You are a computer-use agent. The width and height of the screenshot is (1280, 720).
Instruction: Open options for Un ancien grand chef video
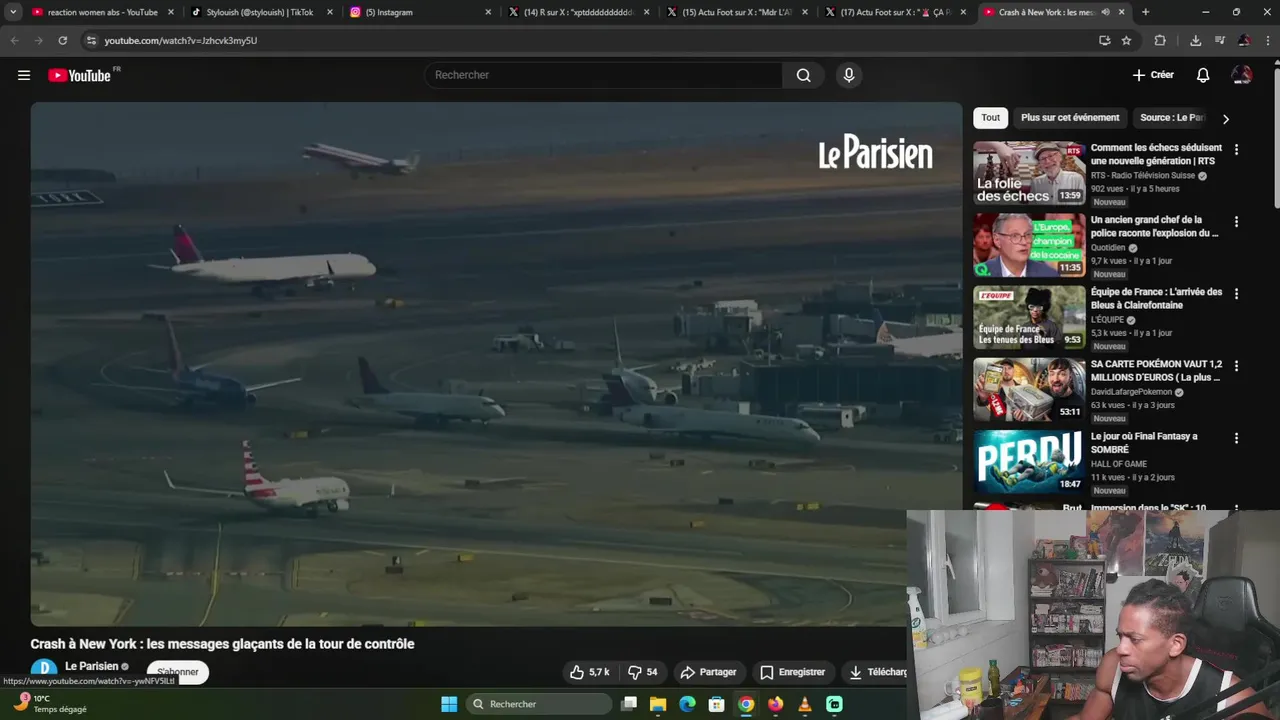pos(1236,222)
